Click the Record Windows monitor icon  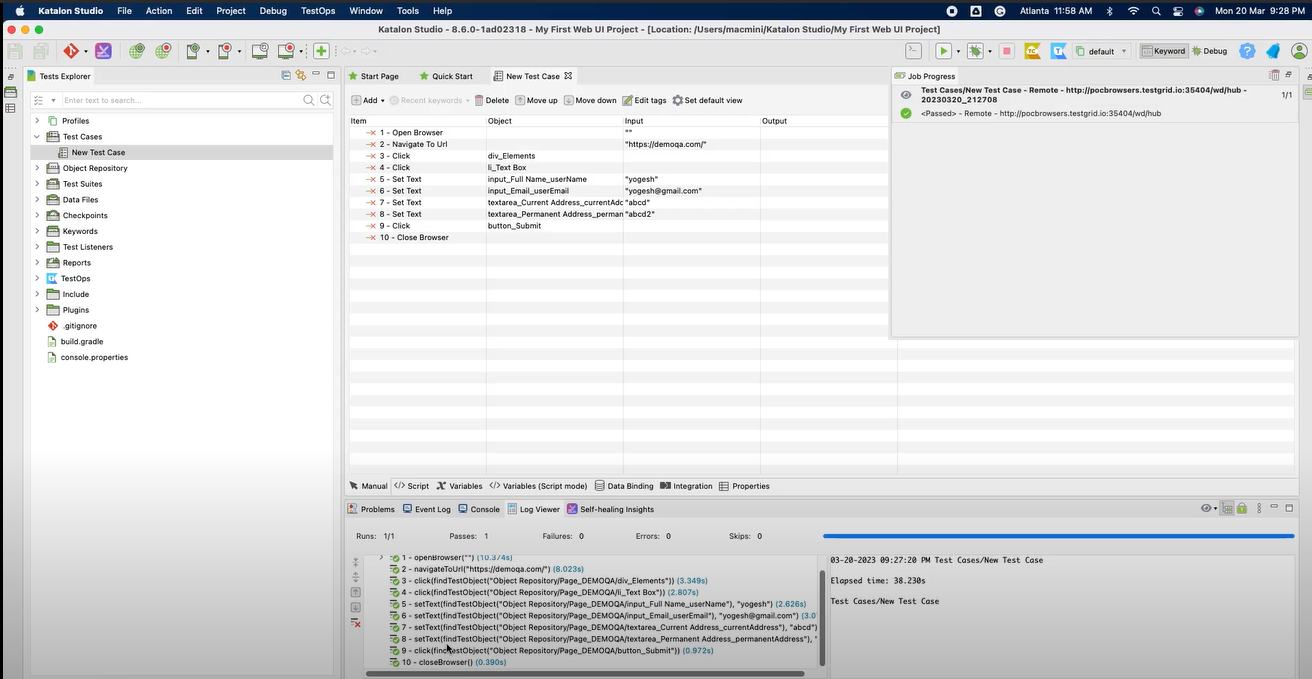(286, 51)
